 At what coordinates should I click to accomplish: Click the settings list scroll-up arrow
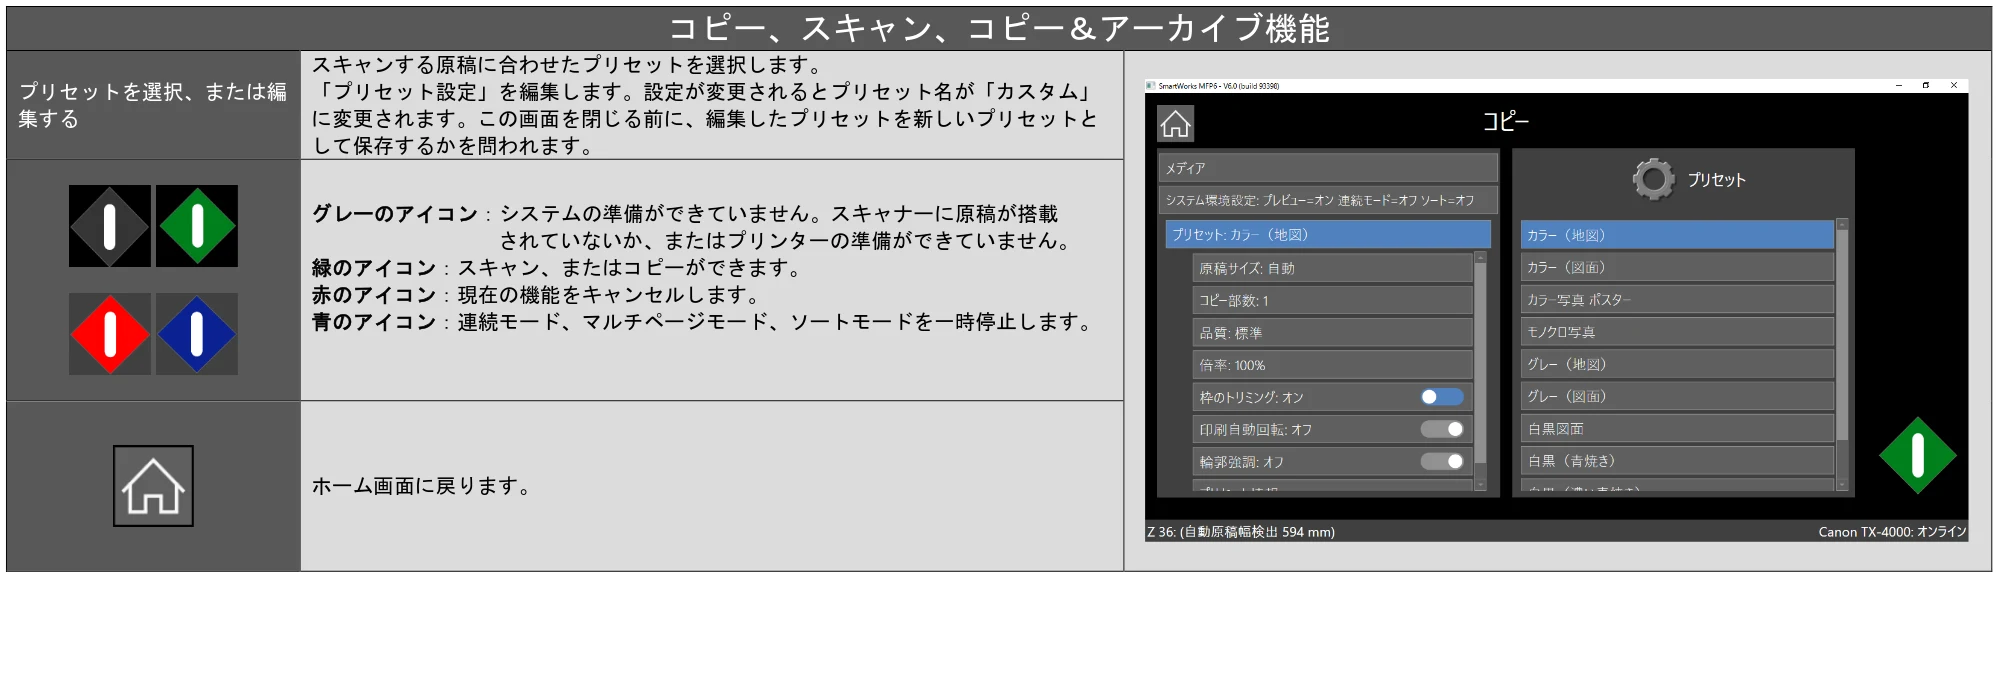click(1481, 257)
